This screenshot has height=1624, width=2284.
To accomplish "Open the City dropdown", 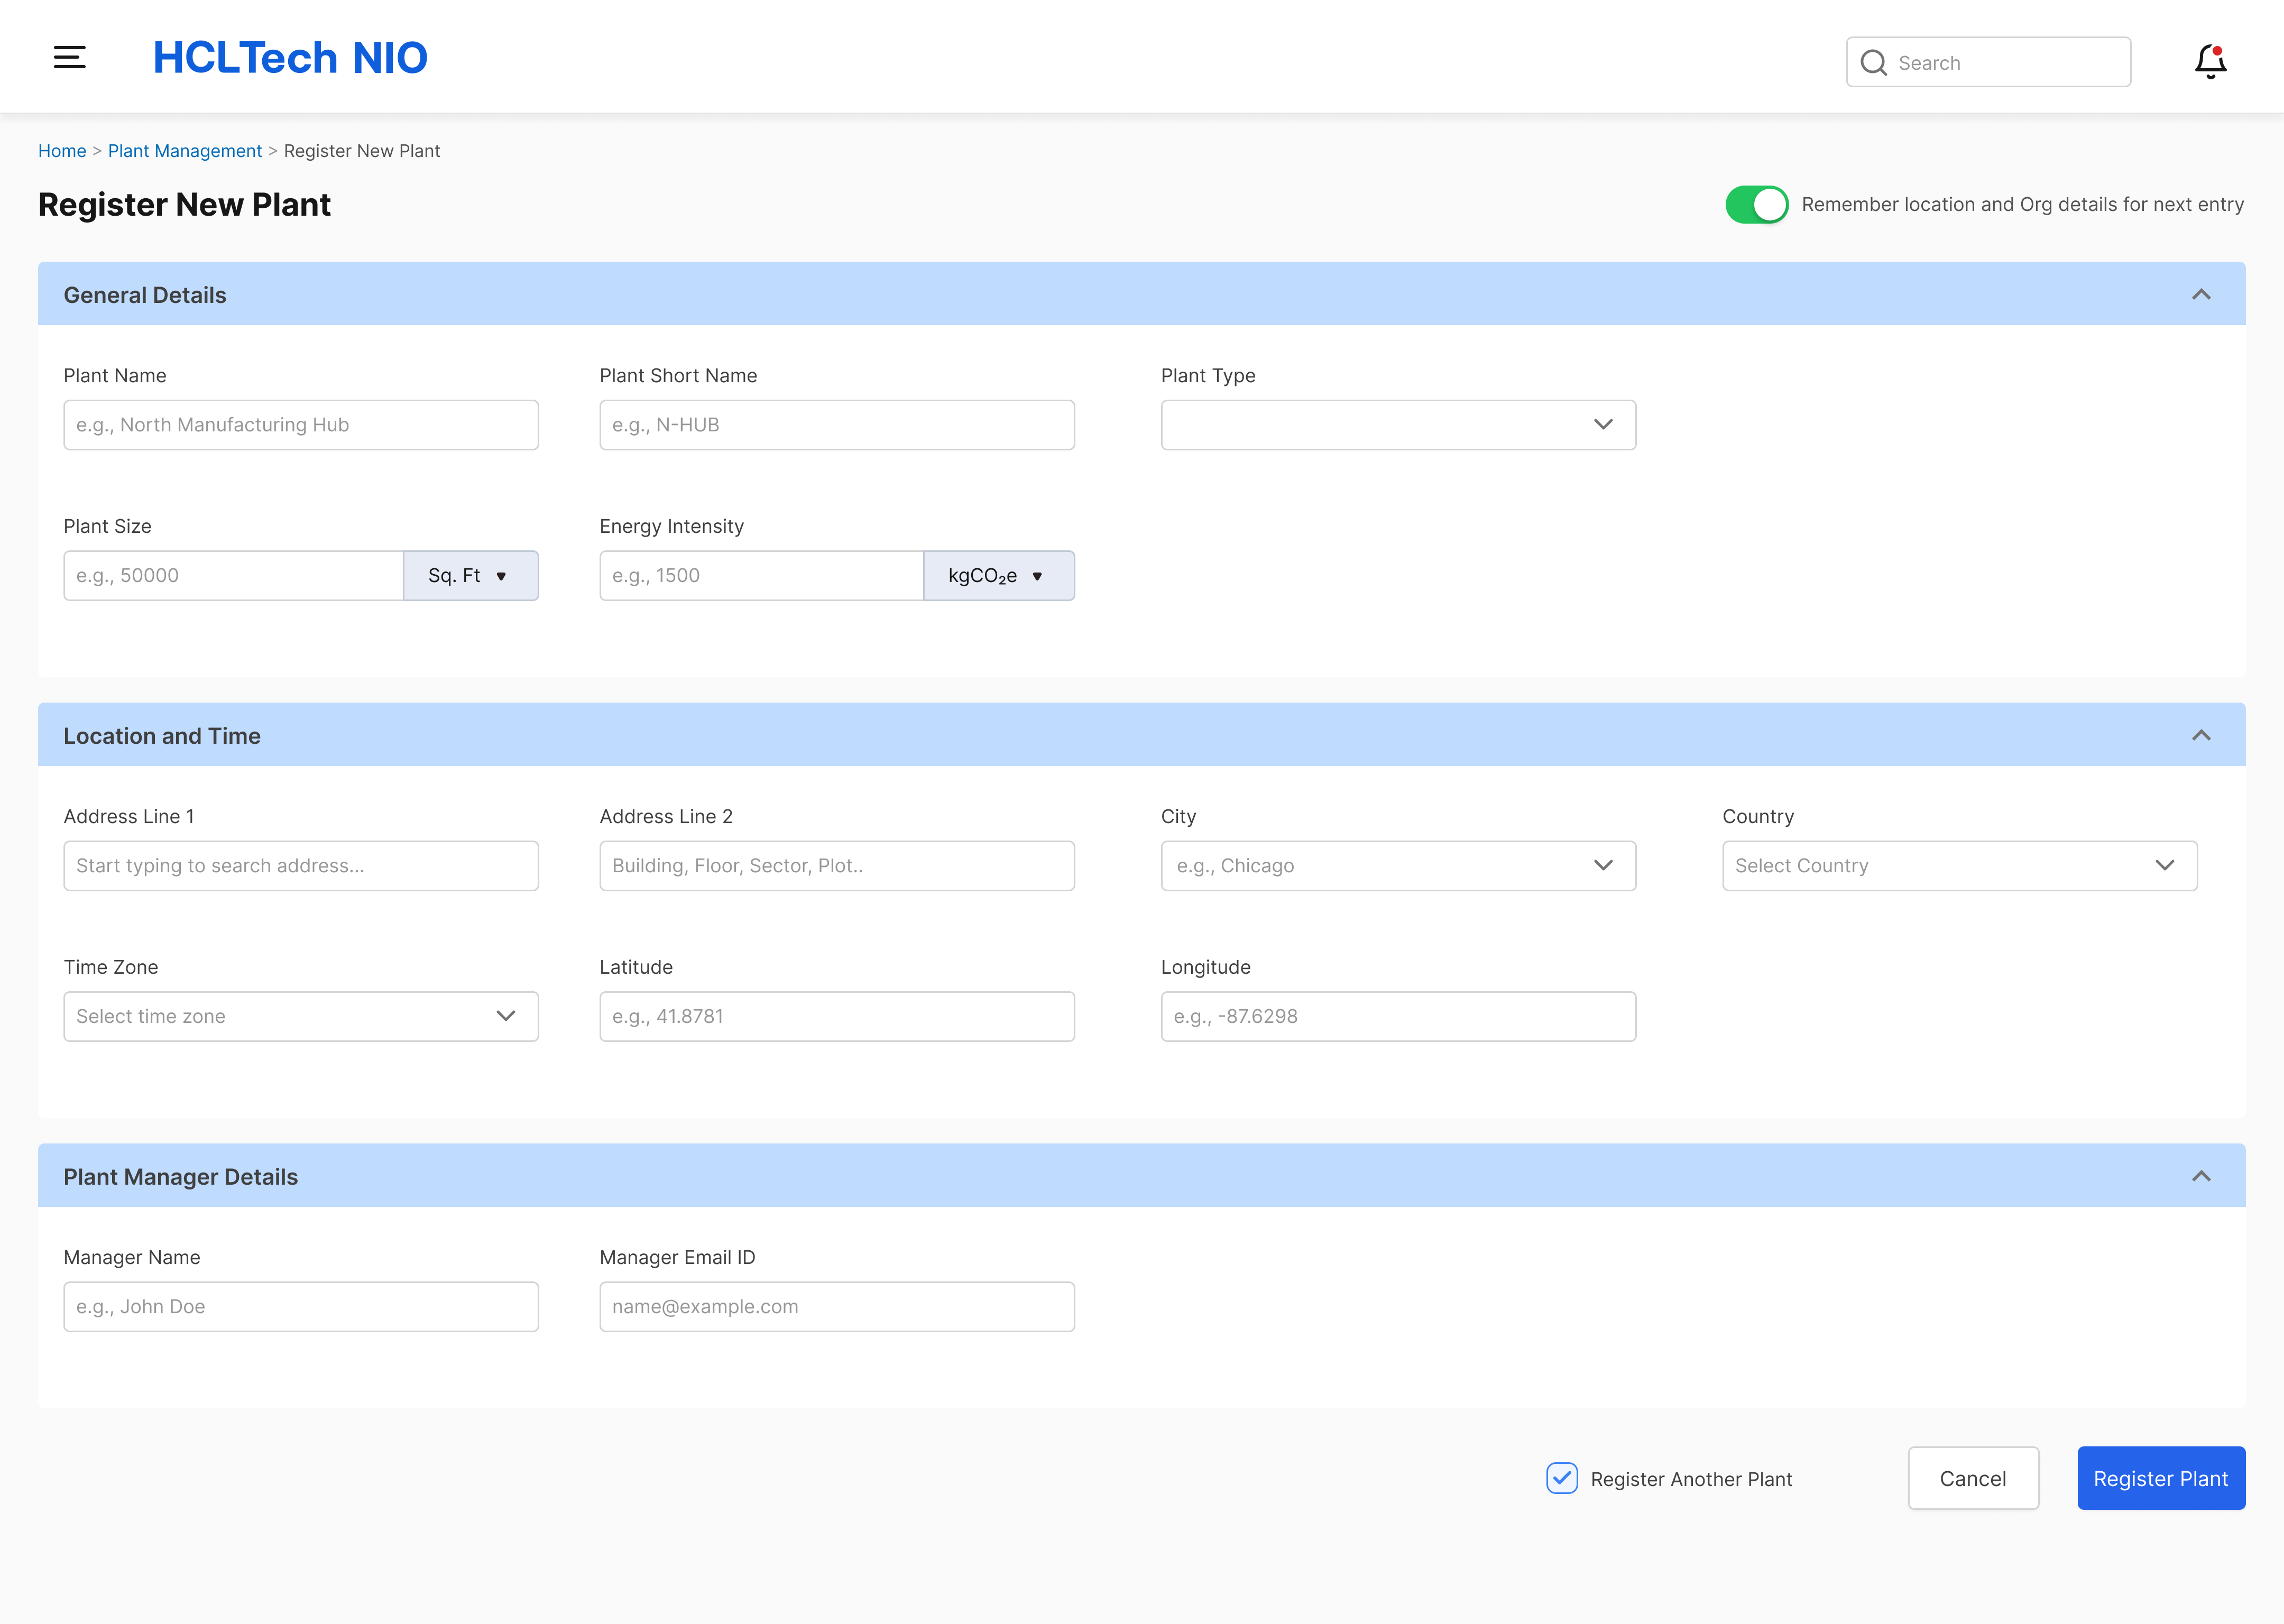I will 1398,866.
